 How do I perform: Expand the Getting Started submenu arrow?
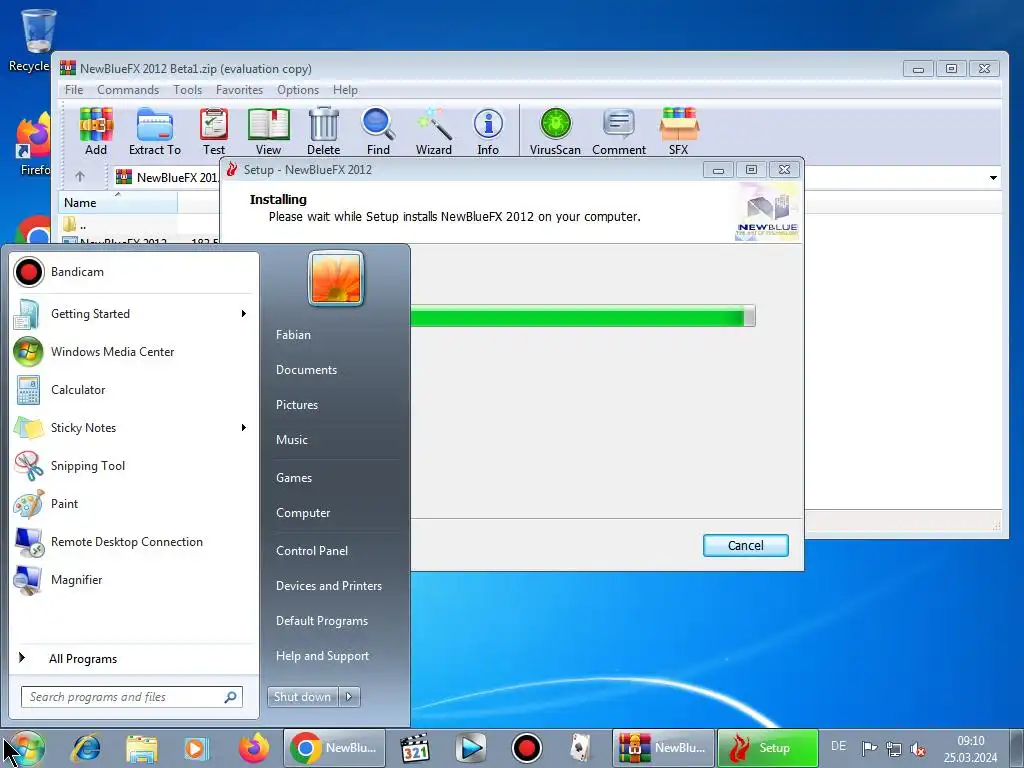[x=244, y=313]
